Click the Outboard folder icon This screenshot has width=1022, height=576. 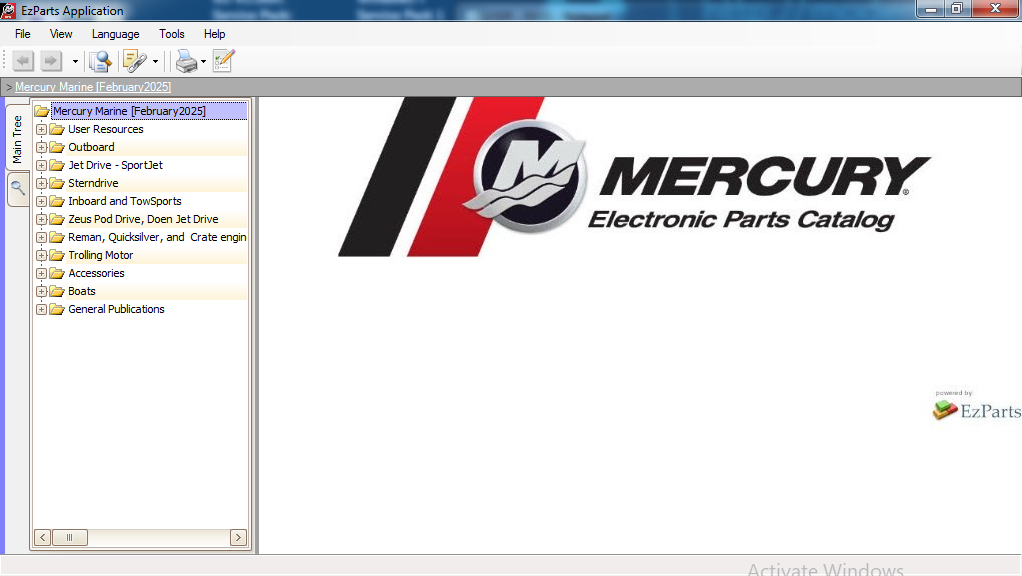coord(57,147)
